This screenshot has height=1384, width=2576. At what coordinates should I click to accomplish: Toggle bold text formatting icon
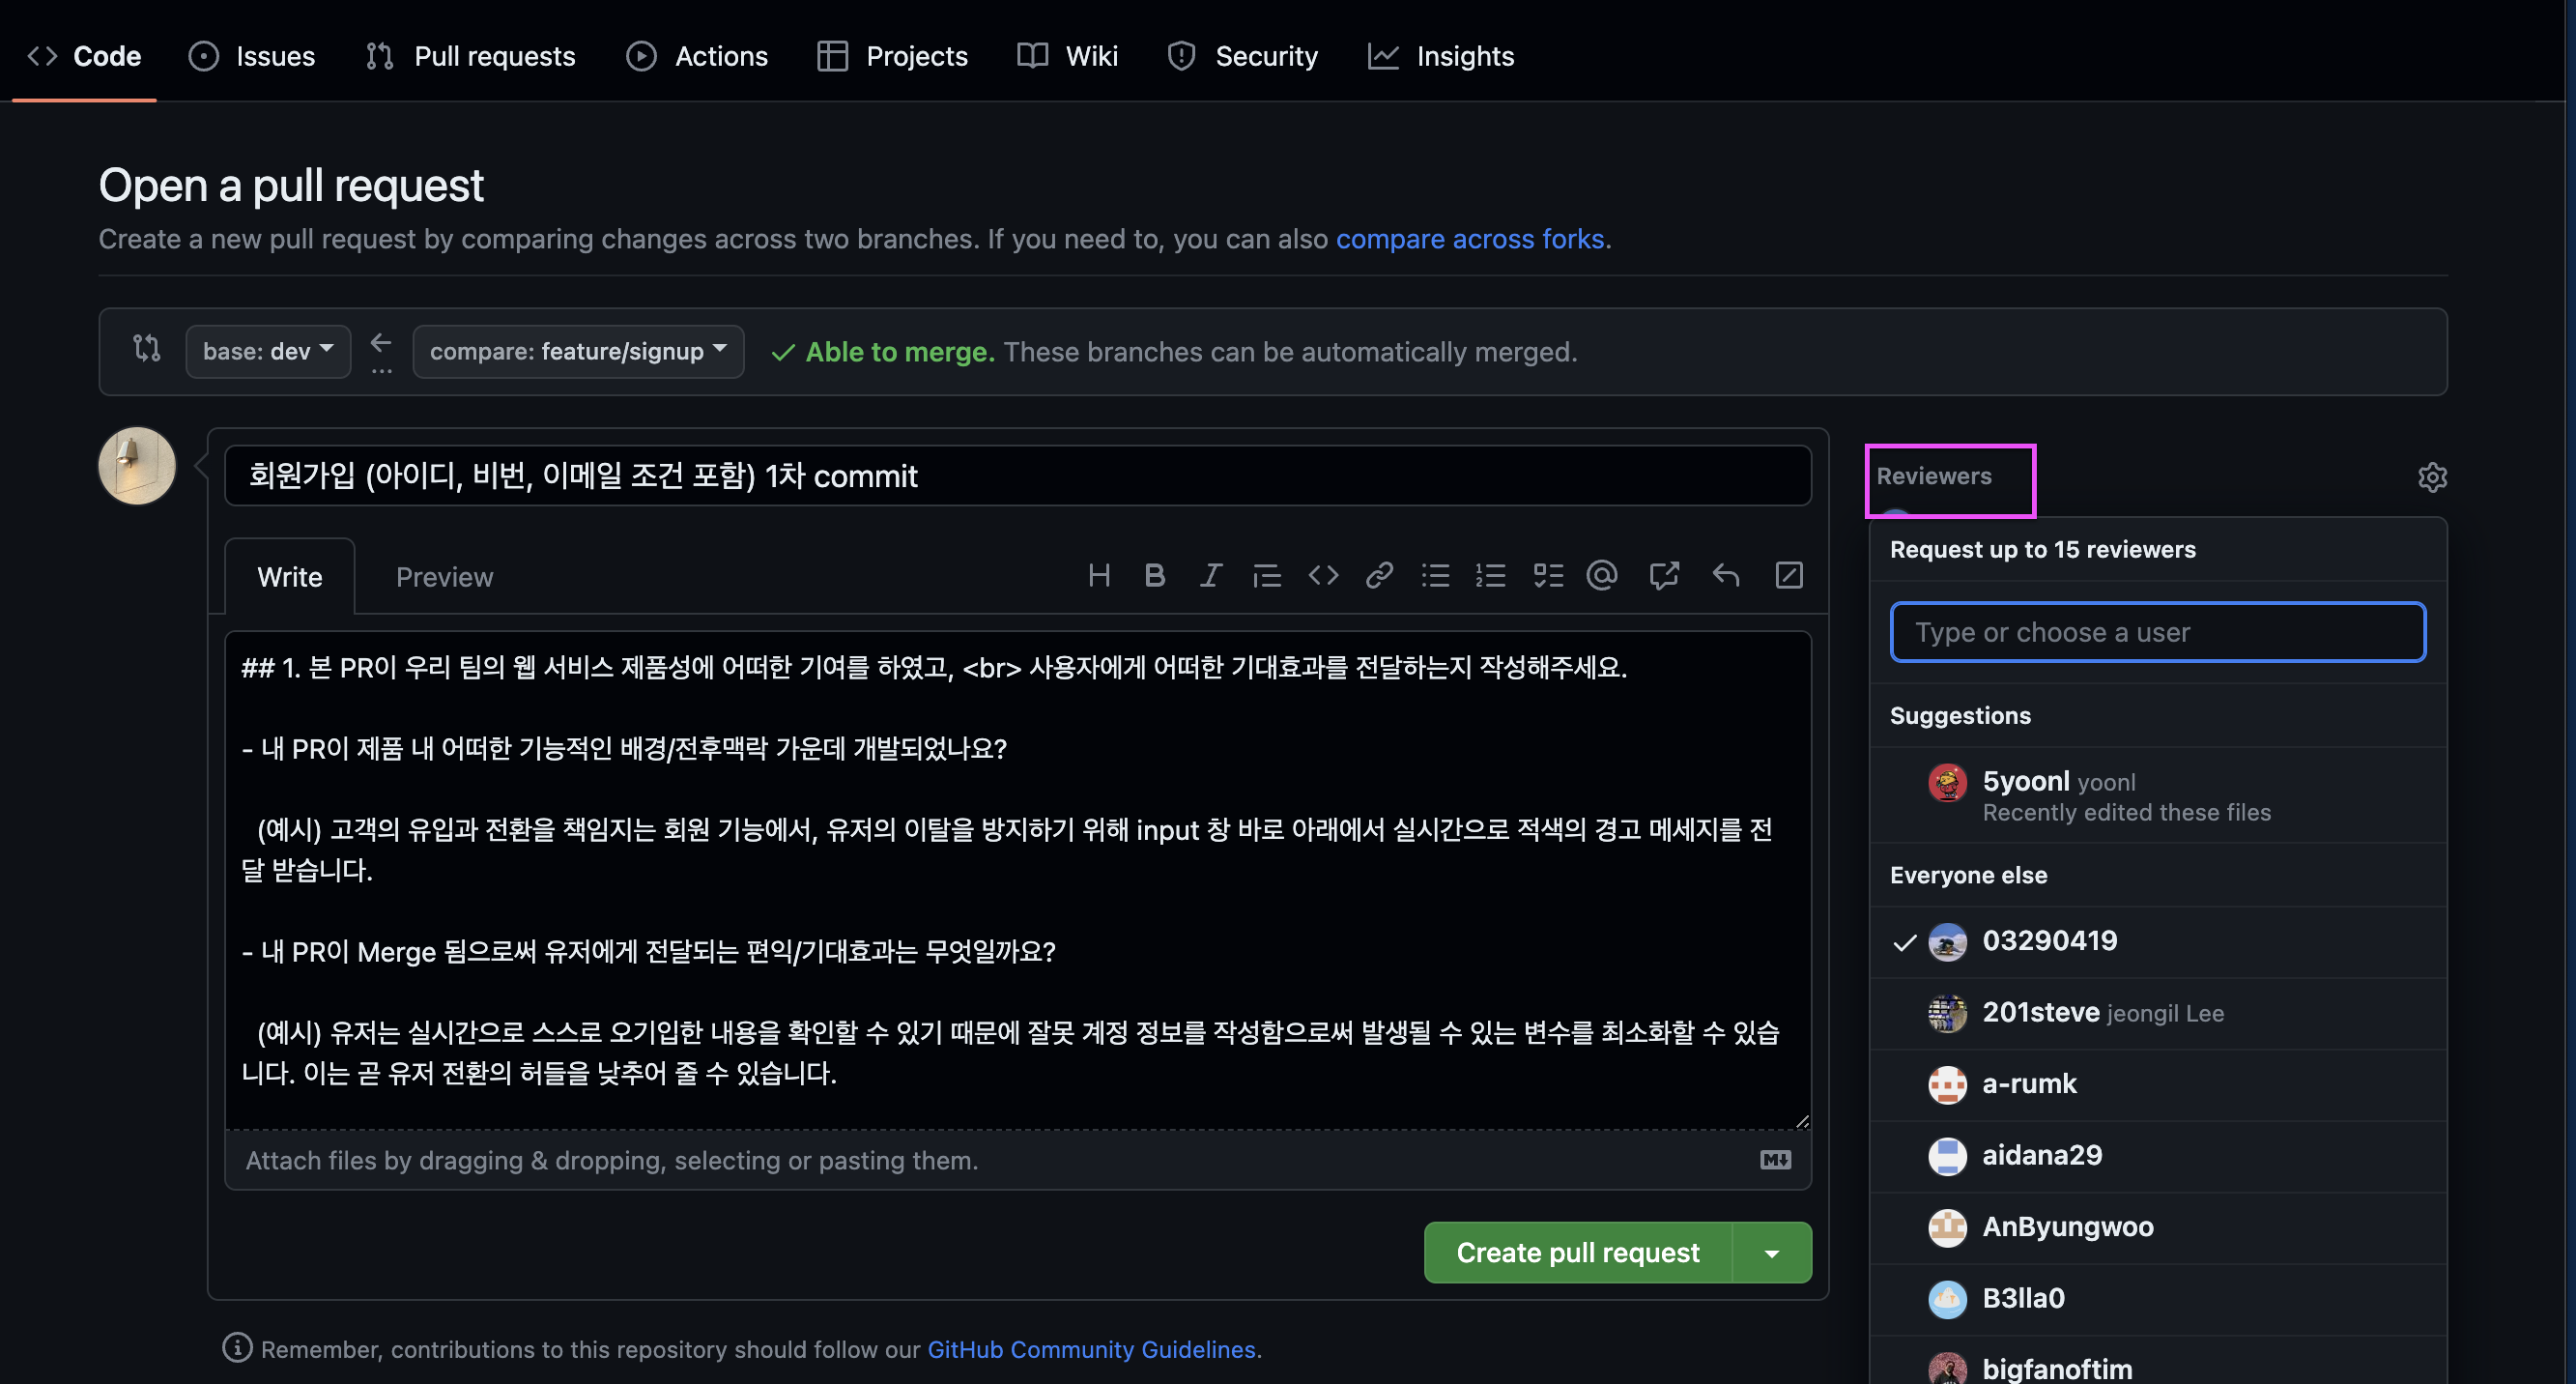click(1154, 576)
